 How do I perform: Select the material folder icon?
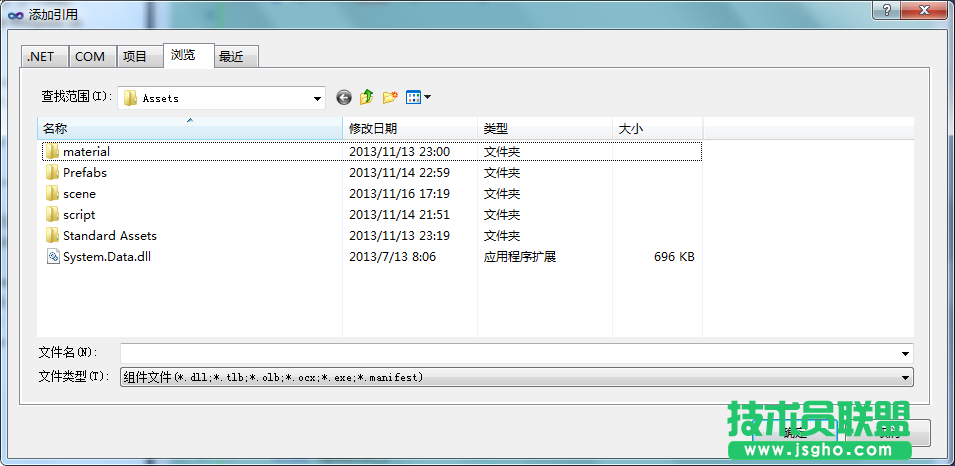(52, 151)
